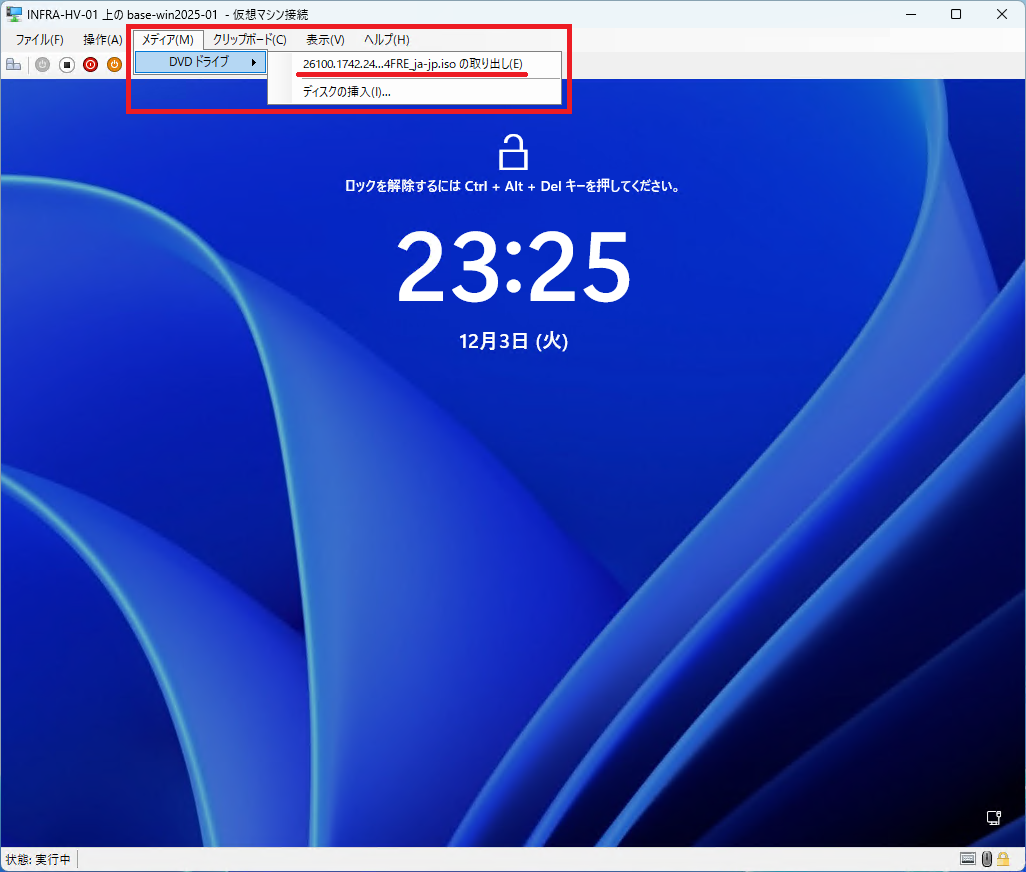Screen dimensions: 1026x872
Task: Click the greyed-out Start VM icon
Action: click(x=43, y=65)
